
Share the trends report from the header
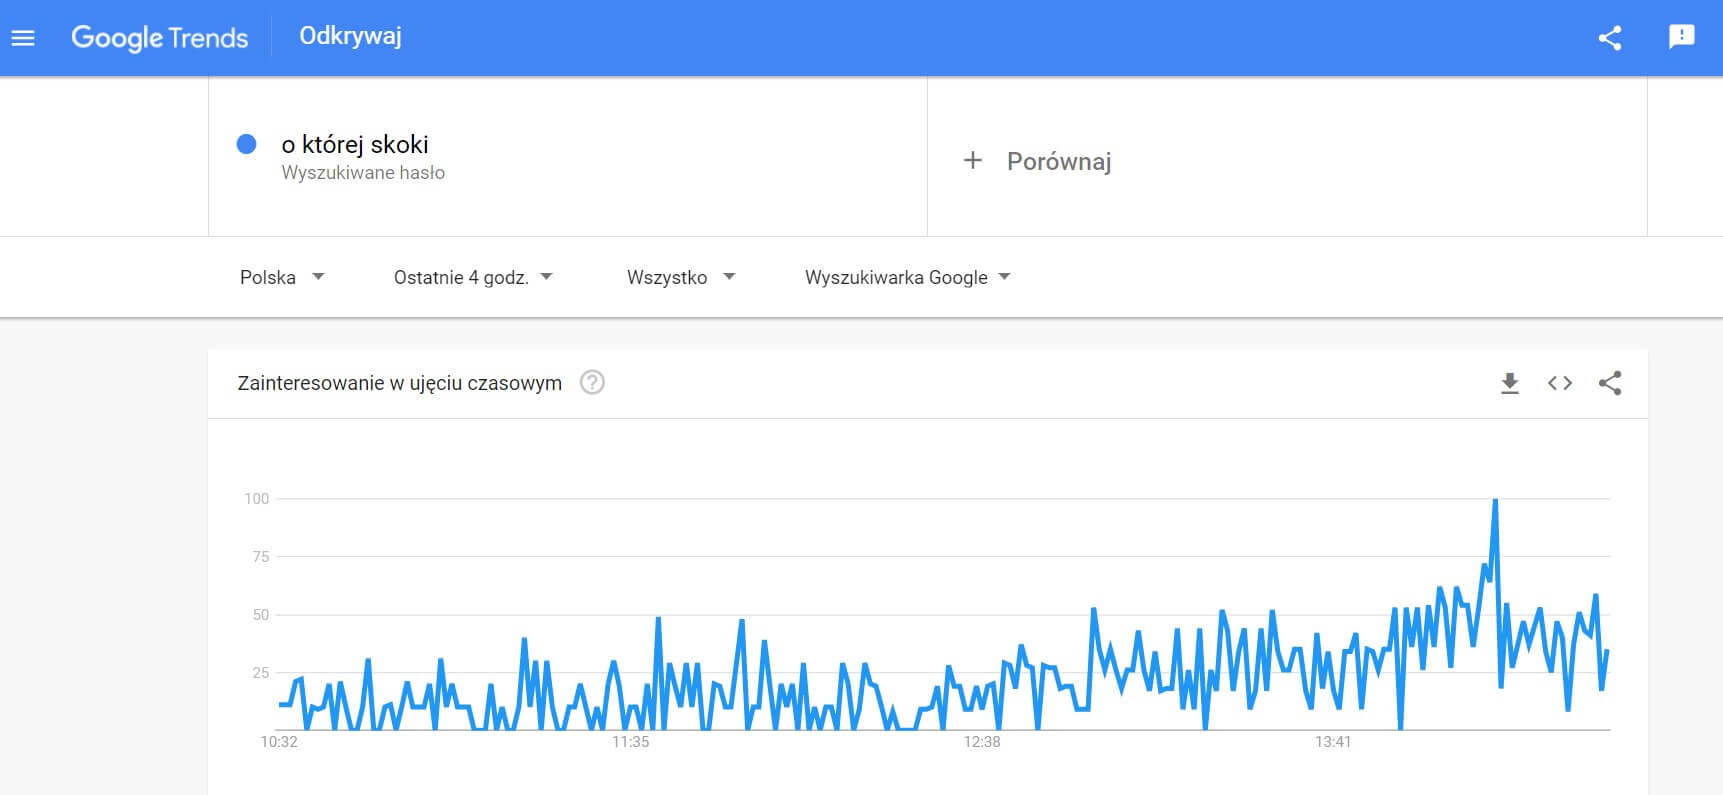pyautogui.click(x=1609, y=37)
